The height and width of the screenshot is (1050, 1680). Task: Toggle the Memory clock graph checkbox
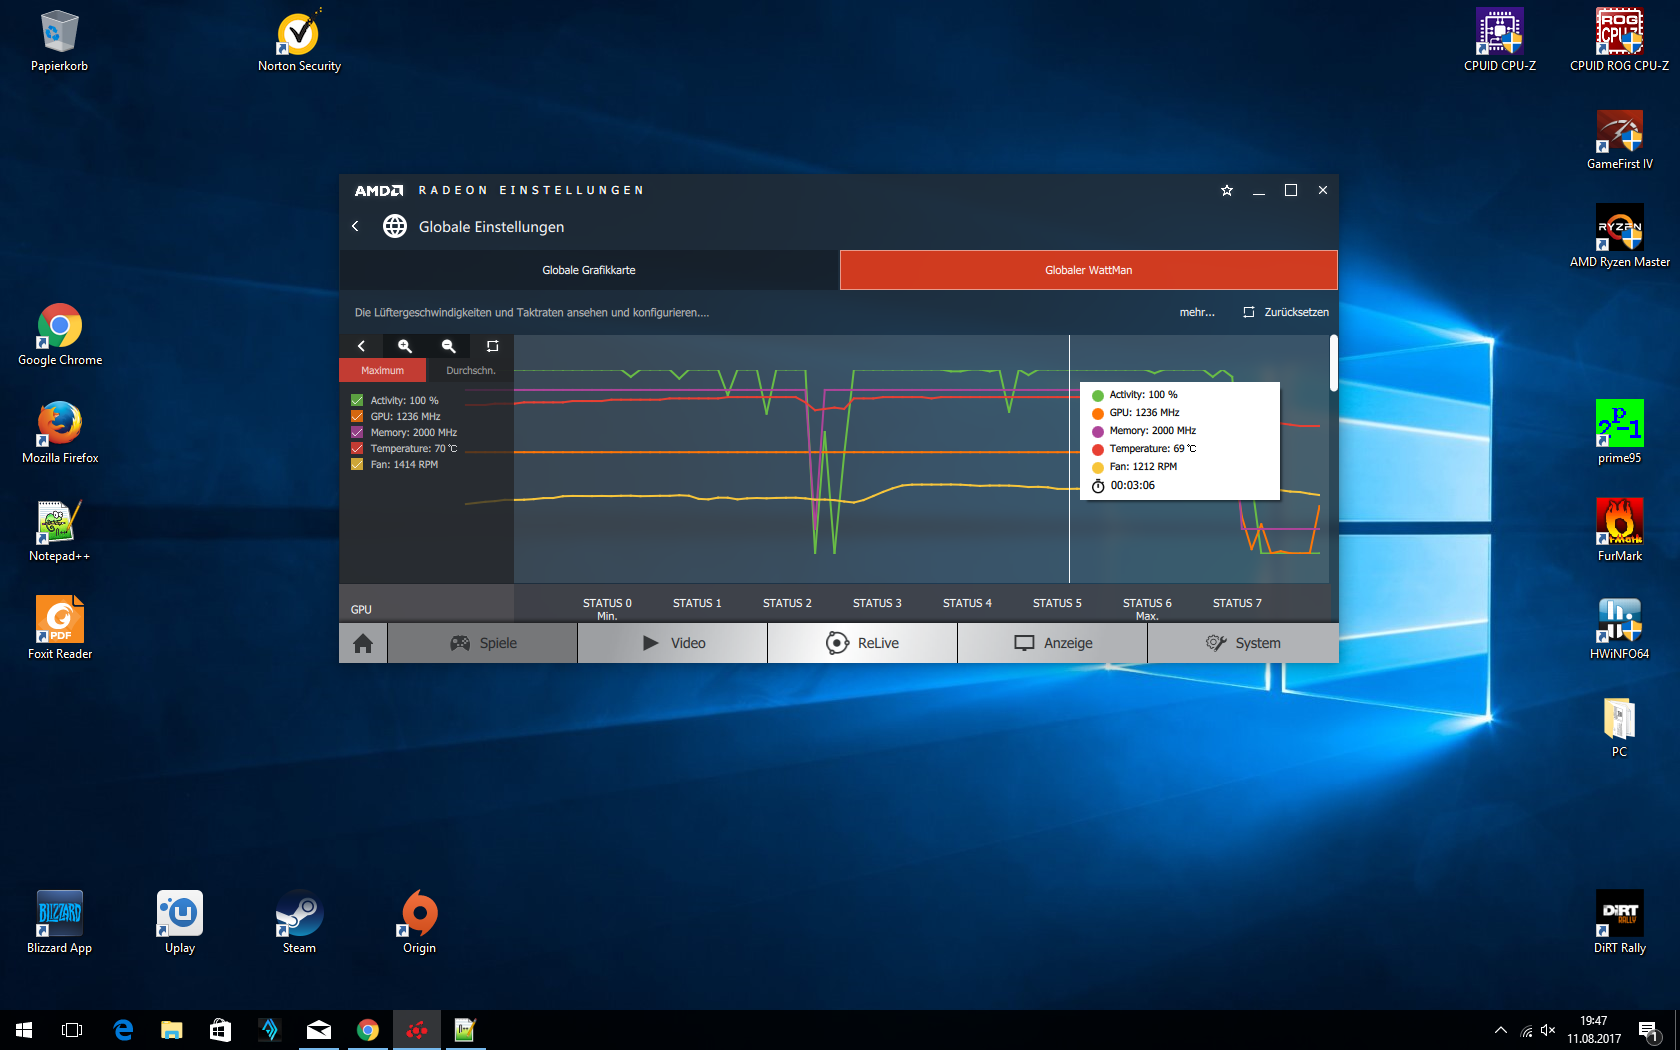[357, 432]
